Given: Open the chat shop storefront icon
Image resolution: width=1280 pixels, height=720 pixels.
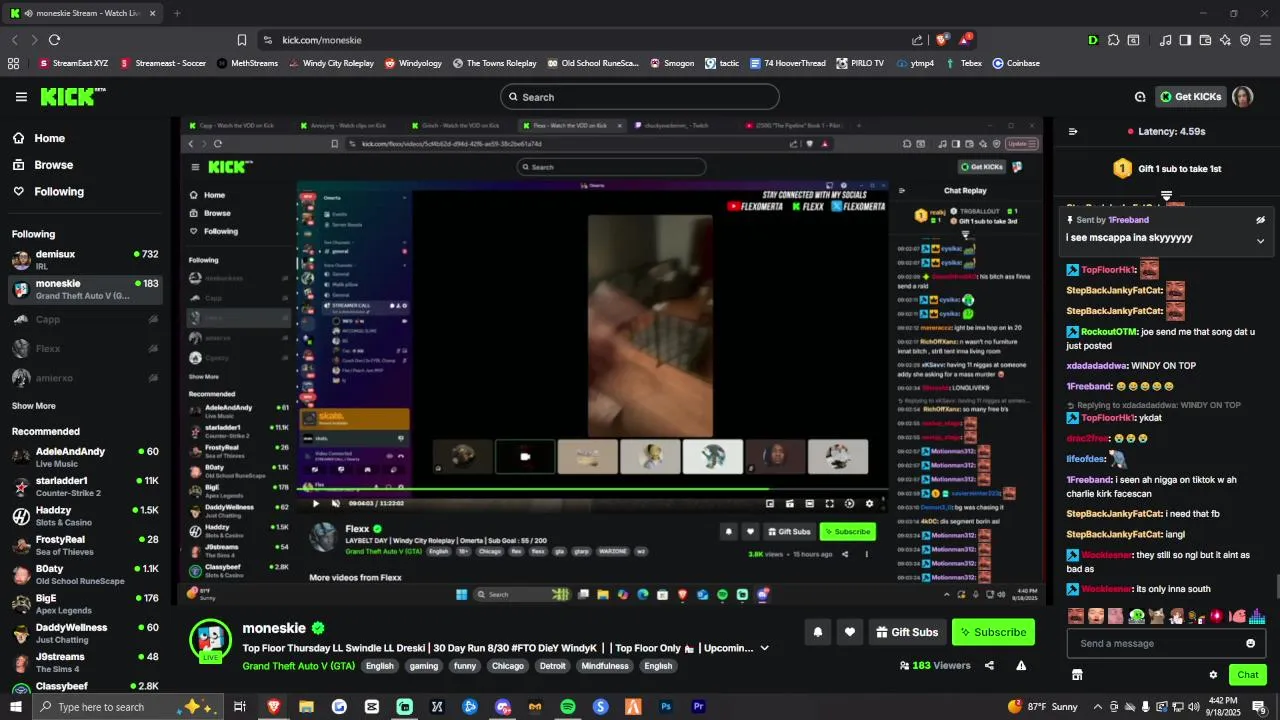Looking at the screenshot, I should [x=1077, y=675].
